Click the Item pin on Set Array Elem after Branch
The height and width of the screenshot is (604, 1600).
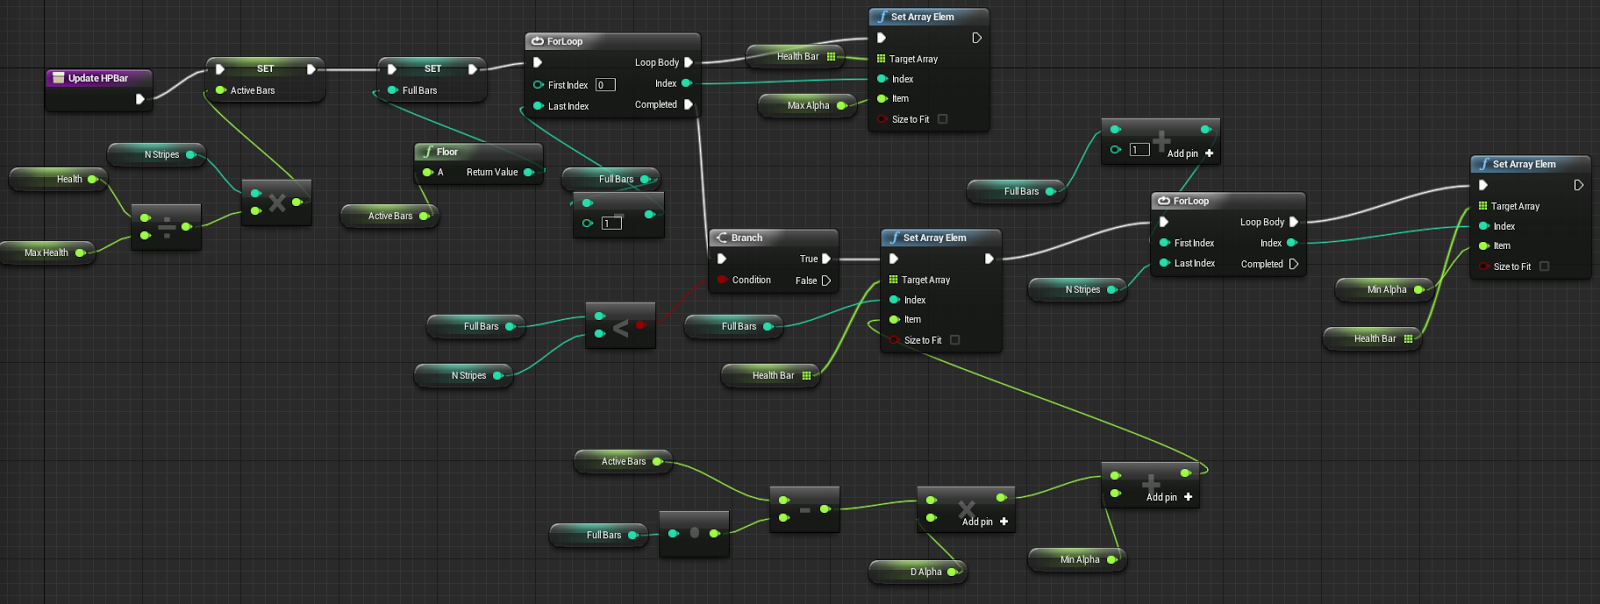894,320
